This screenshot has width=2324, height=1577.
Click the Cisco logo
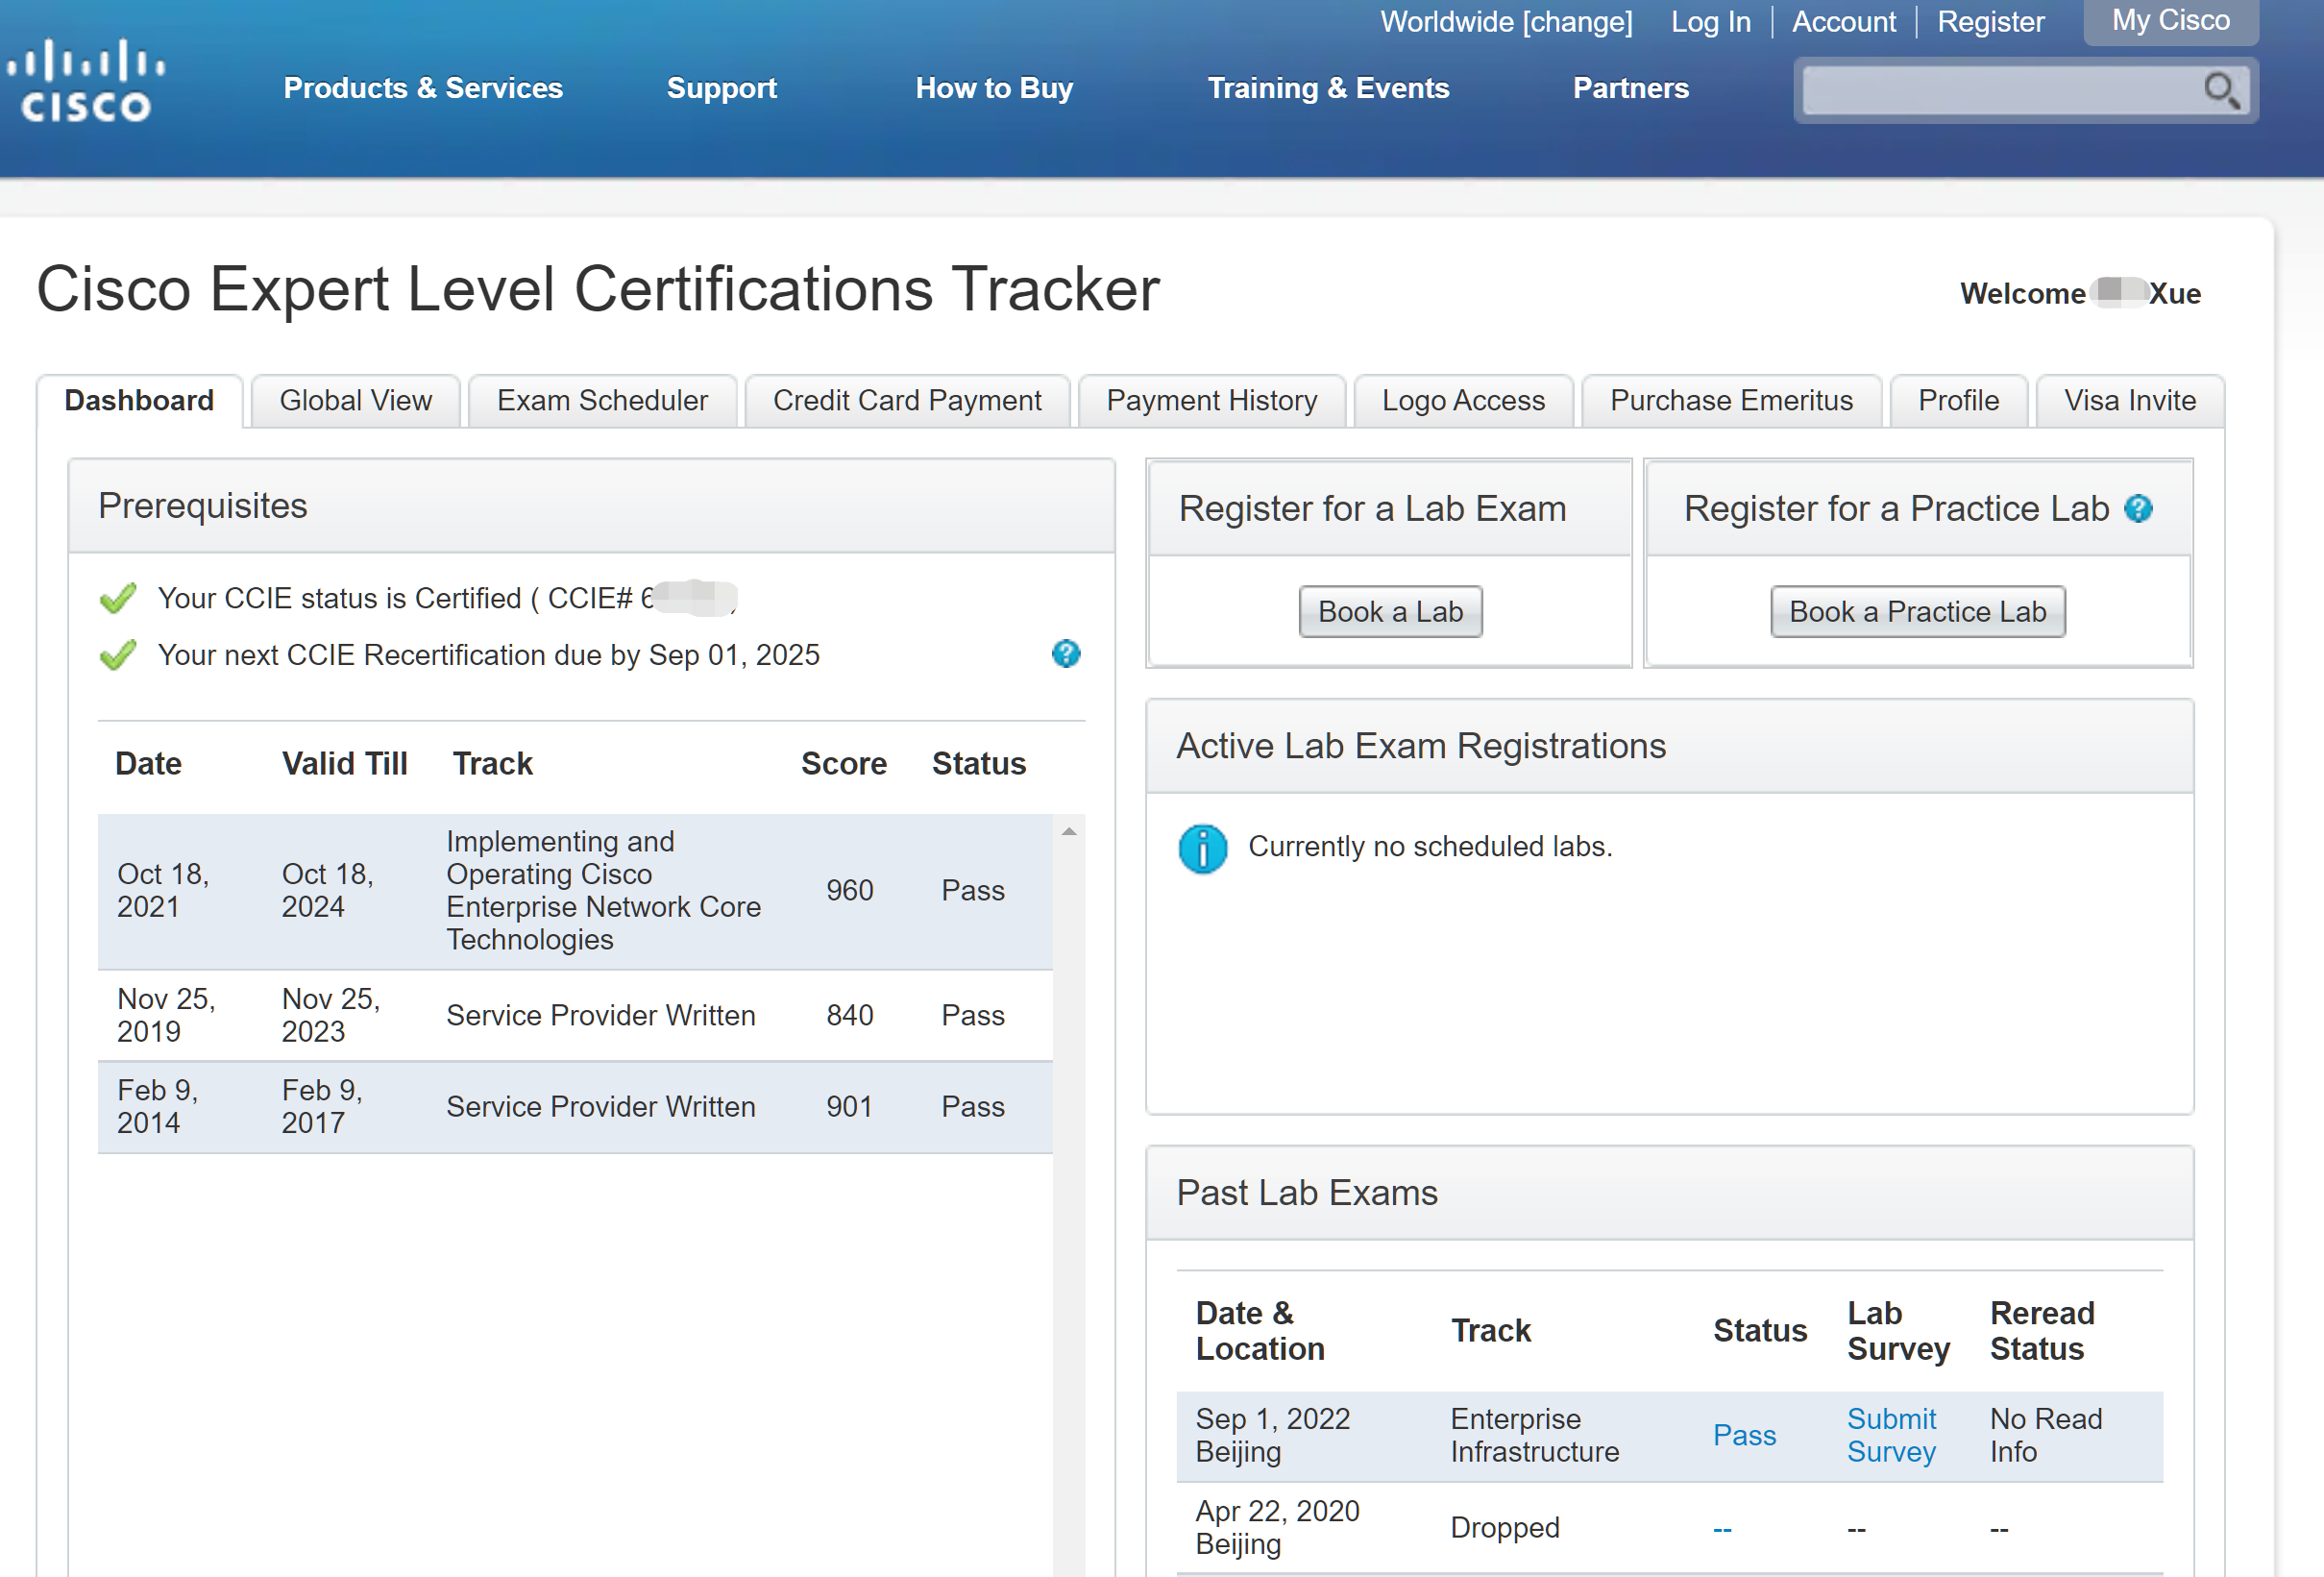point(86,81)
